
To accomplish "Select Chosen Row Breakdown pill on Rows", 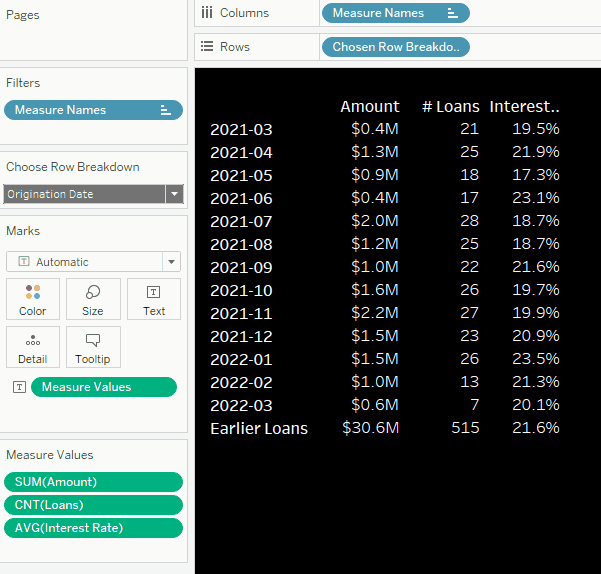I will (x=396, y=47).
